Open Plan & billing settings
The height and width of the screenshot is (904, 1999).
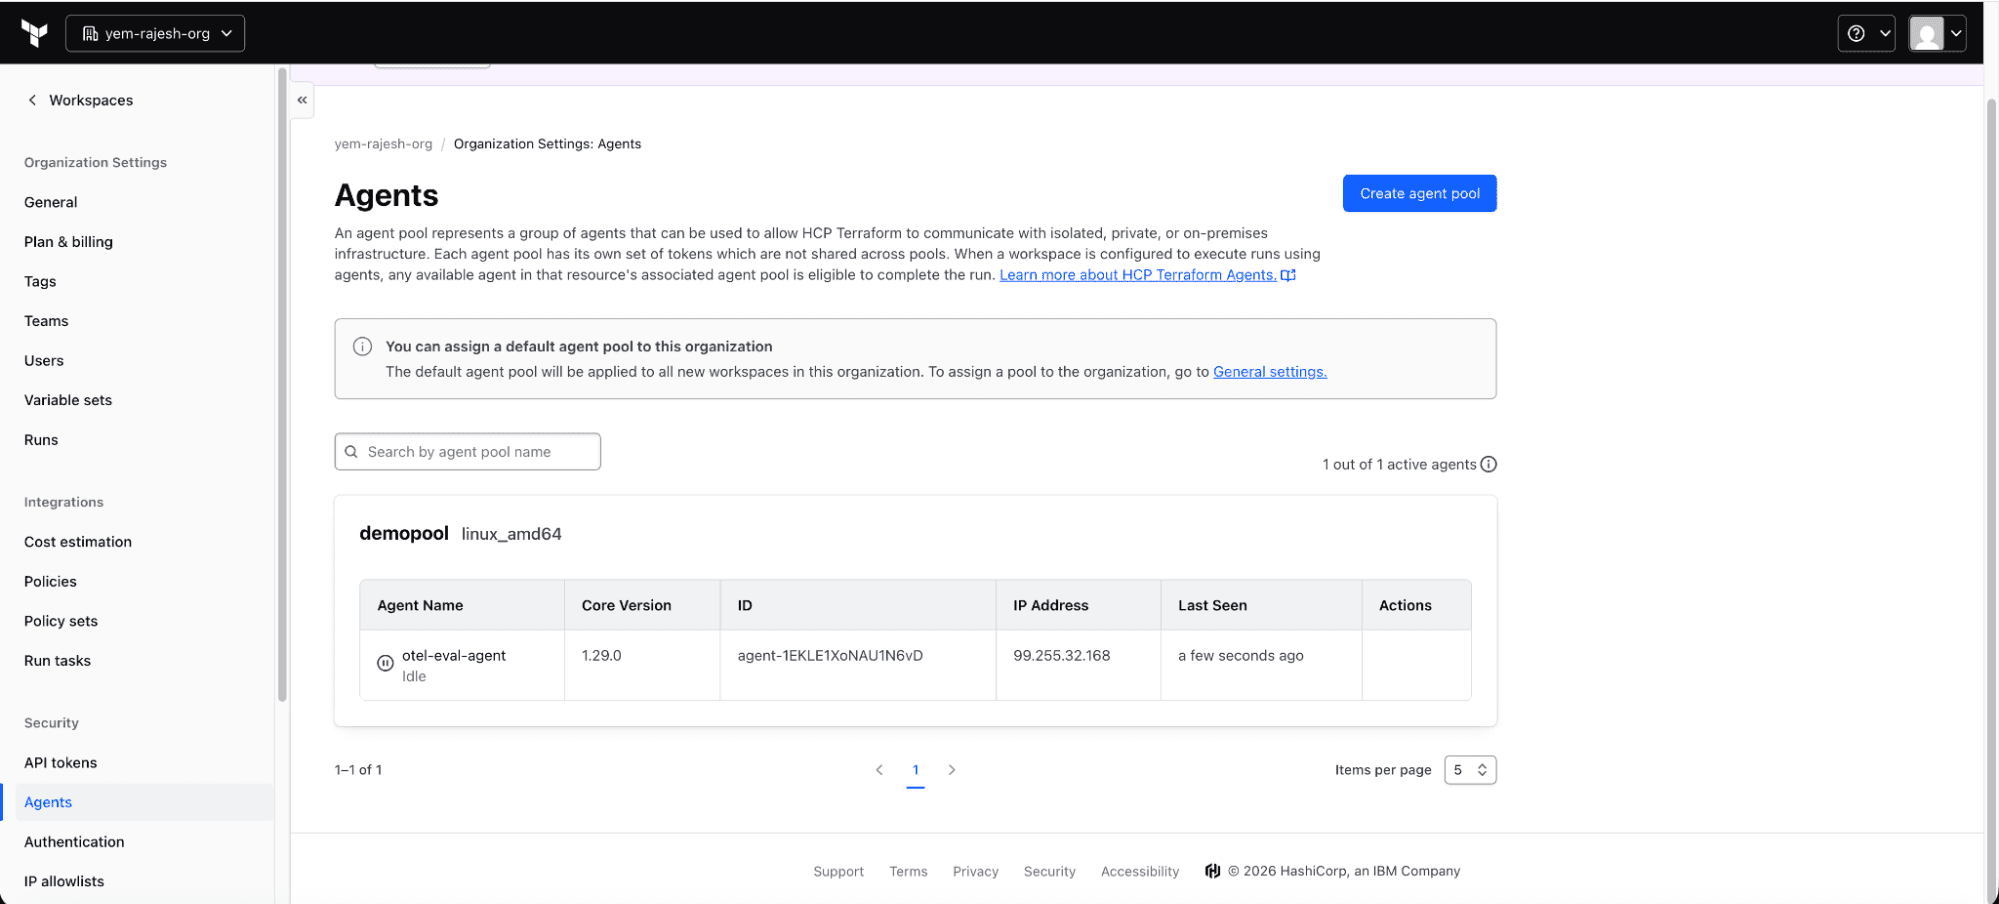coord(69,242)
